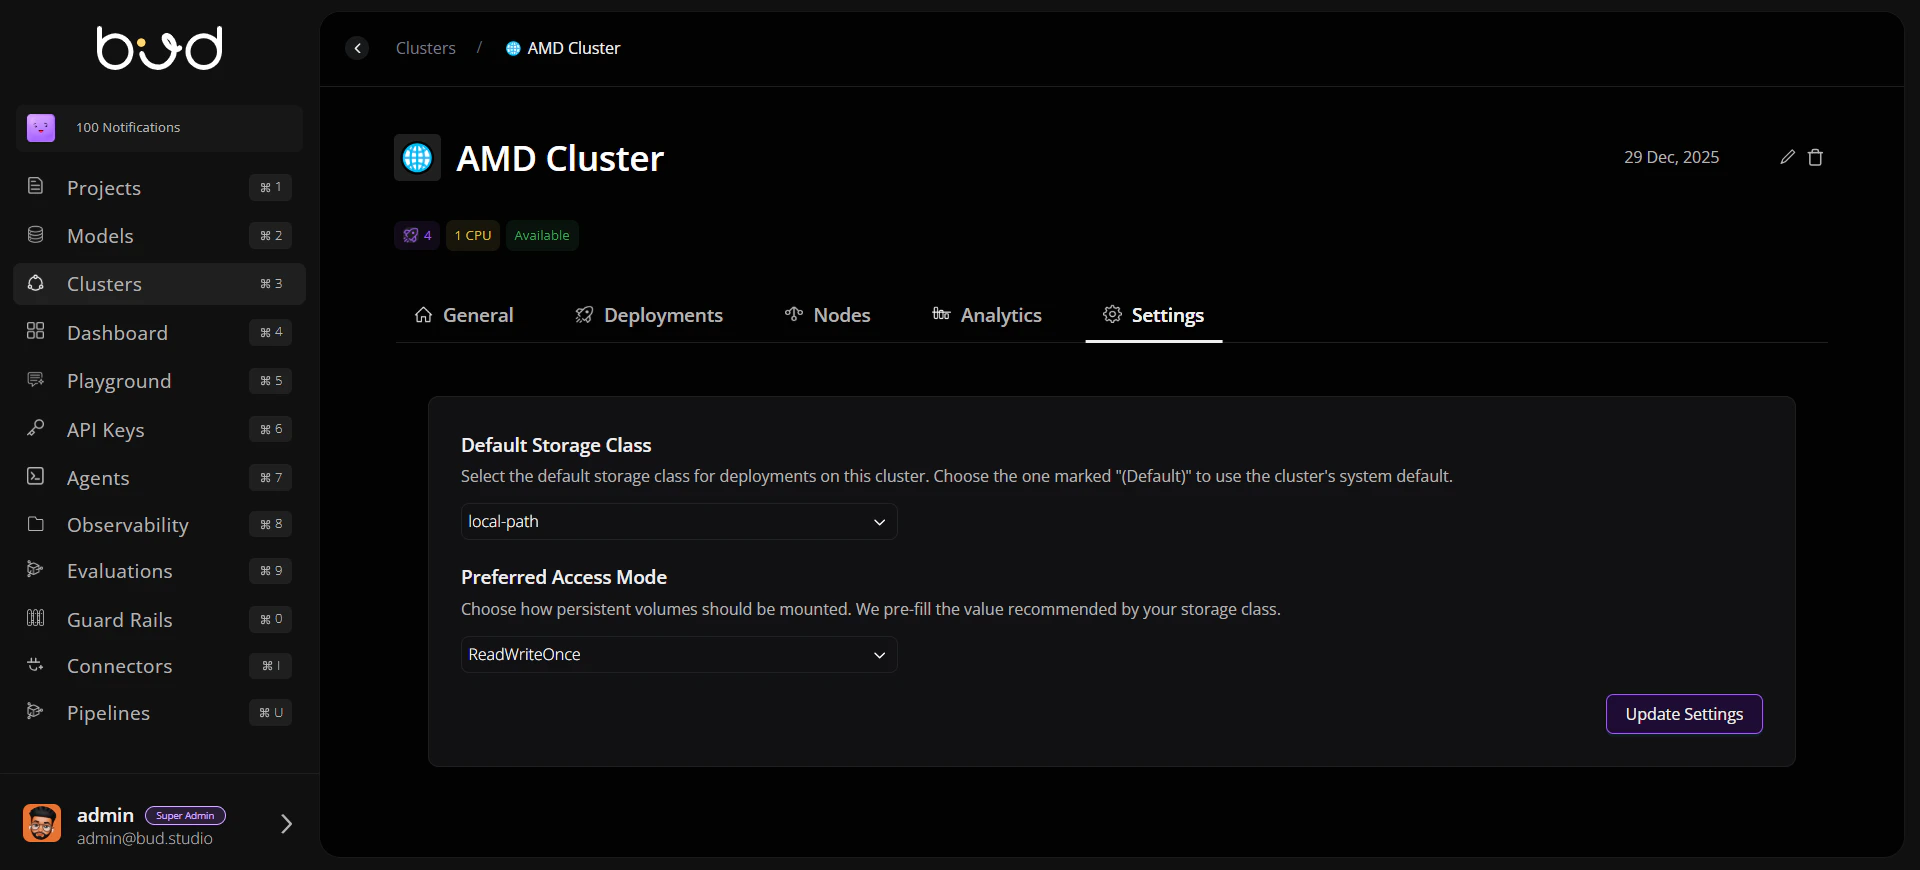Viewport: 1920px width, 870px height.
Task: Click the Deployments tab rocket icon
Action: [x=585, y=315]
